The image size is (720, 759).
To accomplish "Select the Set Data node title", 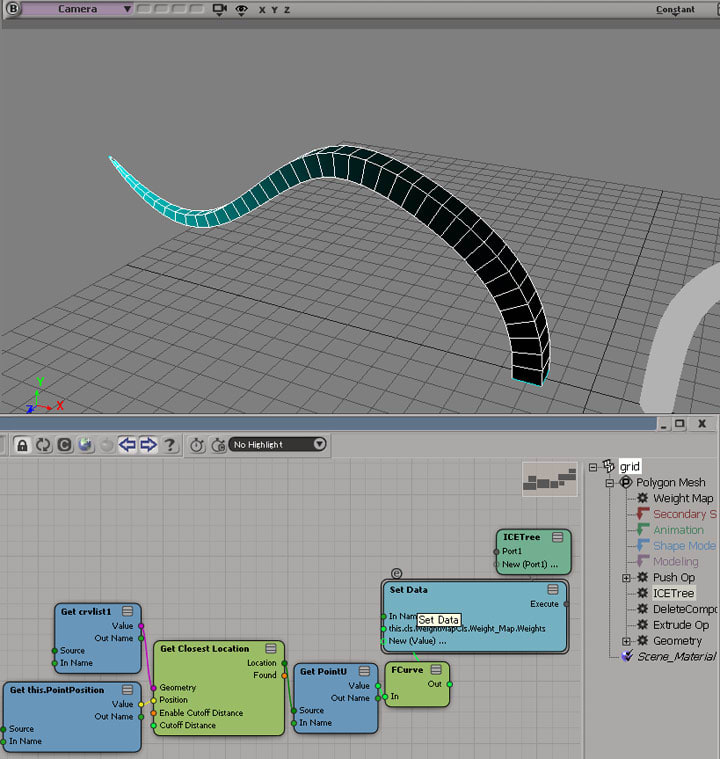I will click(409, 590).
